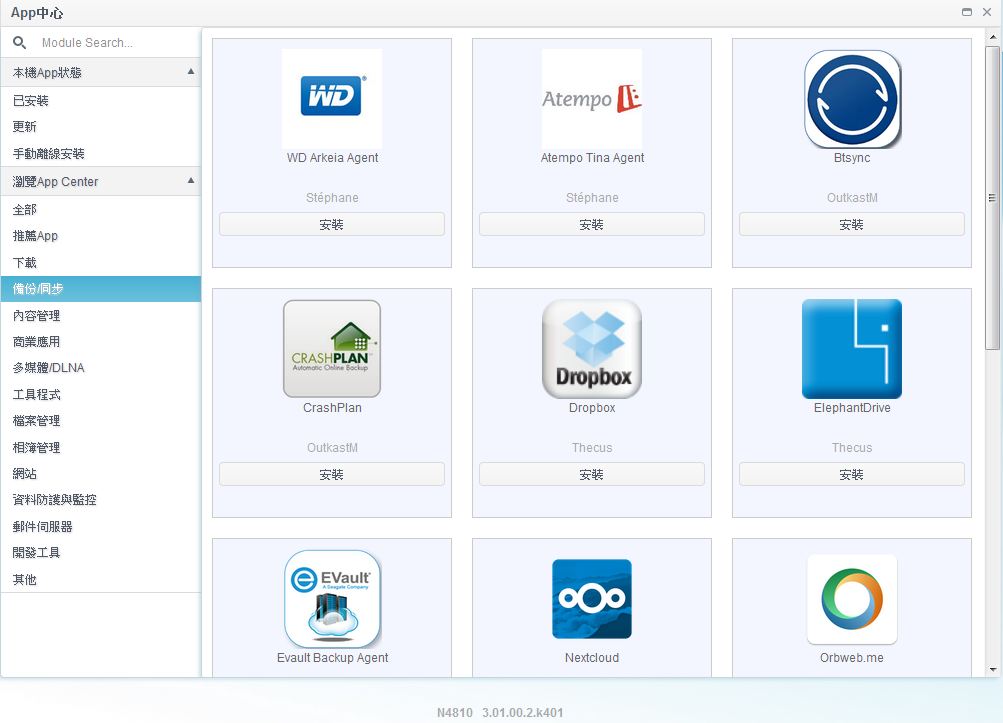Viewport: 1003px width, 723px height.
Task: Click author Thecus under Dropbox
Action: point(592,447)
